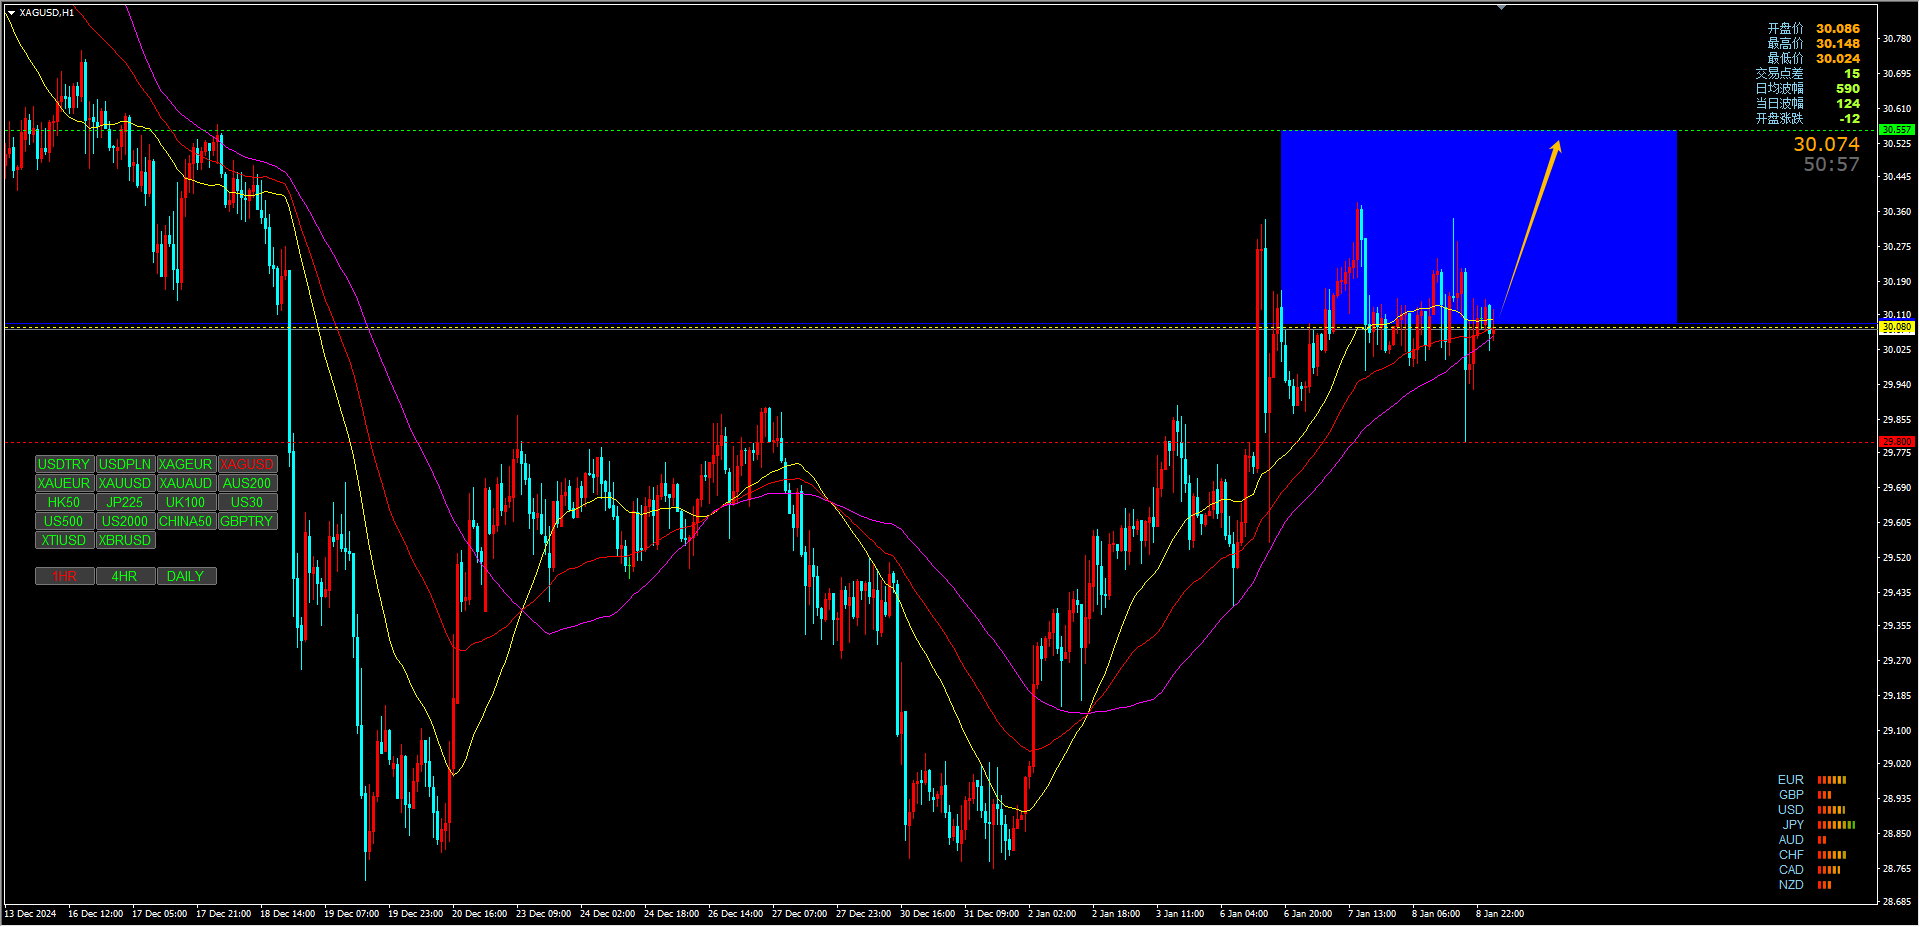The width and height of the screenshot is (1920, 927).
Task: Select the 1HR timeframe button
Action: 64,577
